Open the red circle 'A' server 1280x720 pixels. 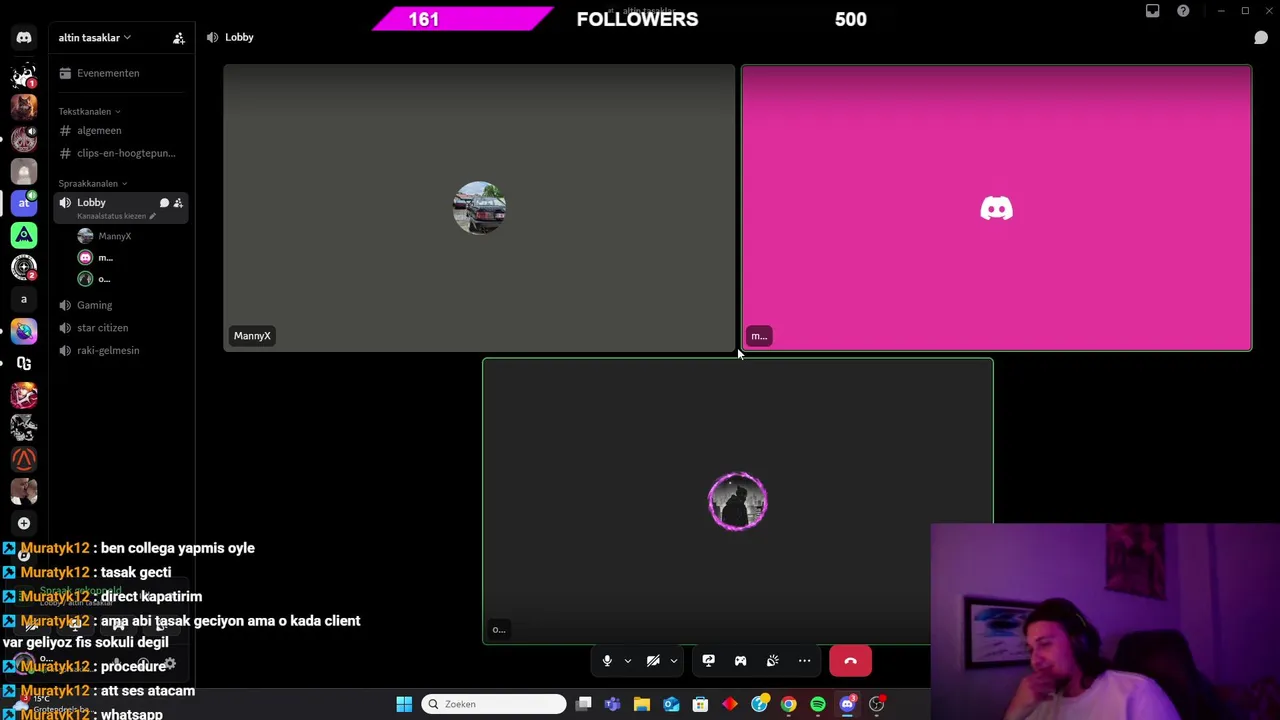[x=24, y=459]
